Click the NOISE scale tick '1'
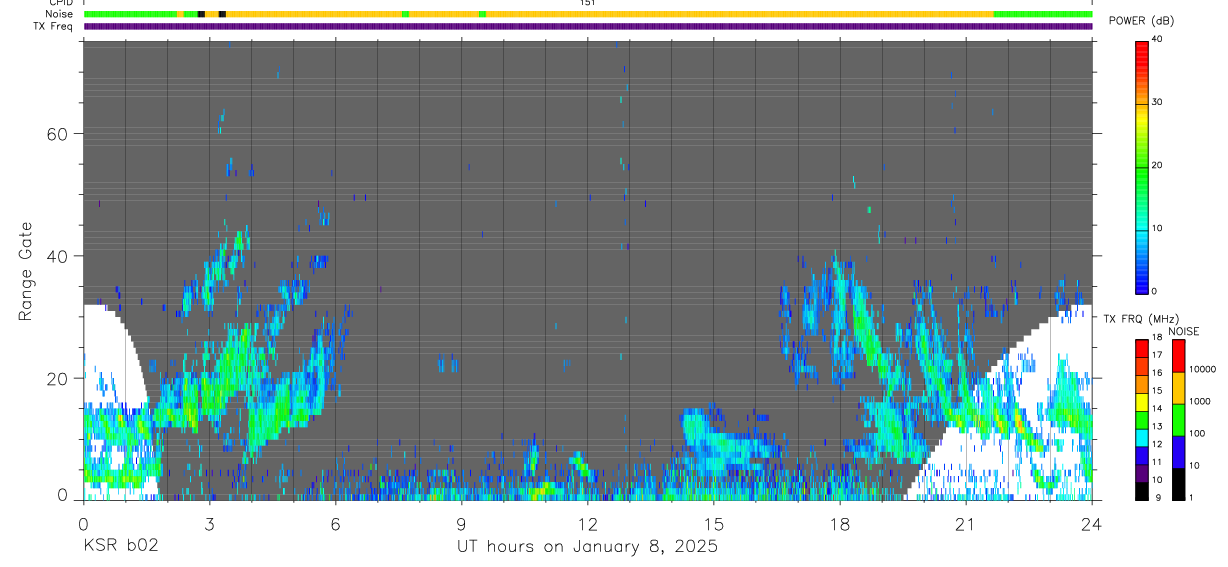This screenshot has width=1228, height=567. pos(1191,498)
